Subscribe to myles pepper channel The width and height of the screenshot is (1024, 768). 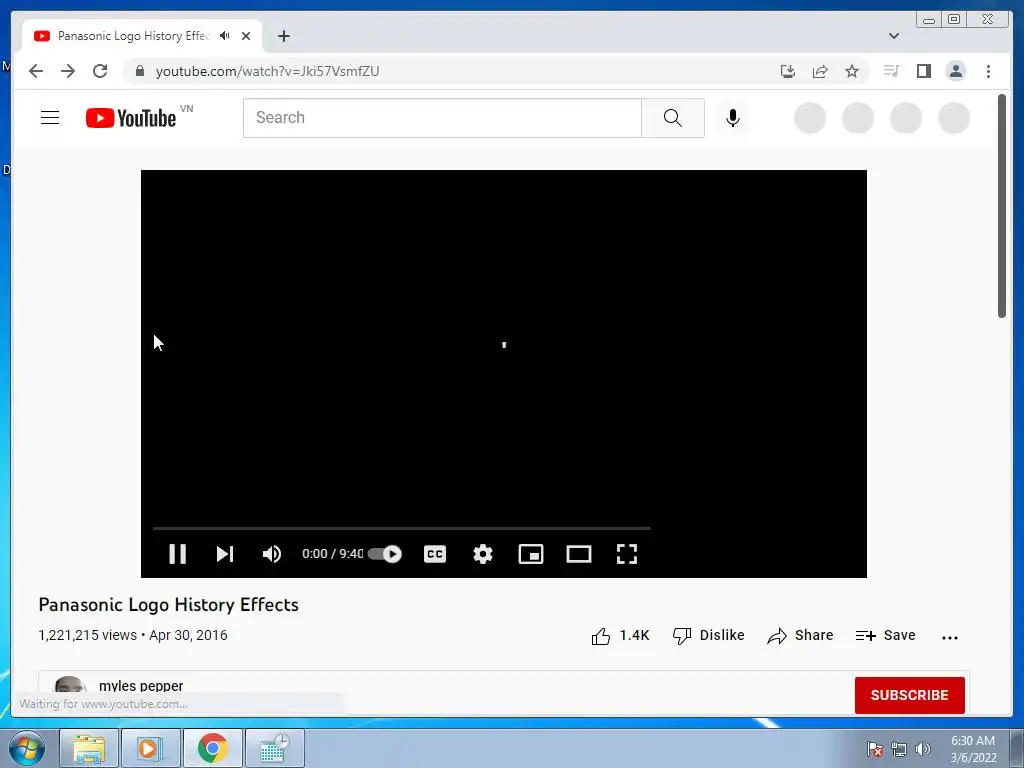909,695
